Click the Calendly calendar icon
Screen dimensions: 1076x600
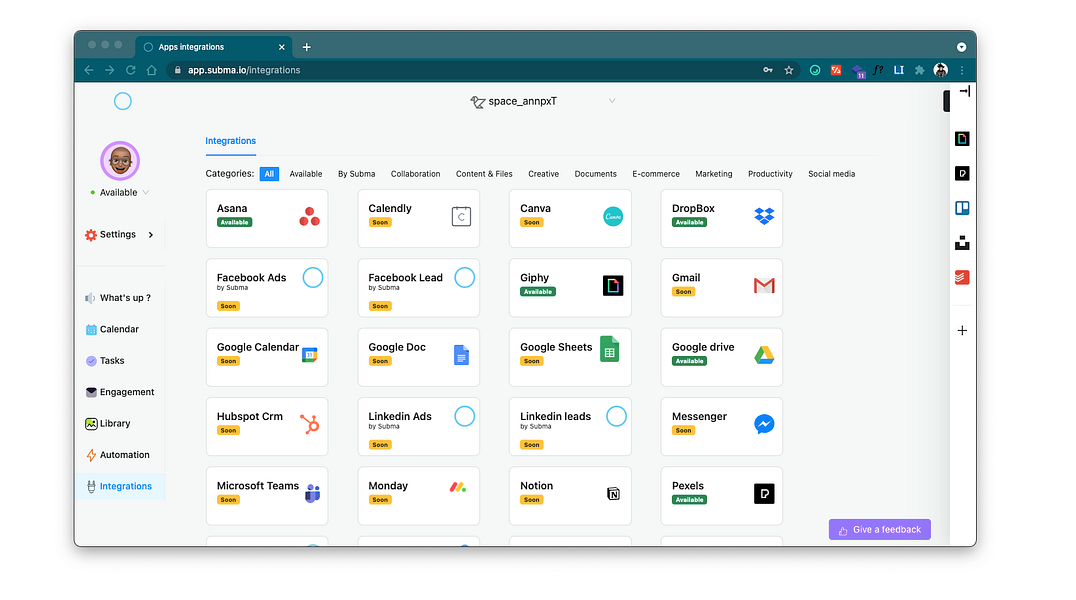pyautogui.click(x=461, y=216)
